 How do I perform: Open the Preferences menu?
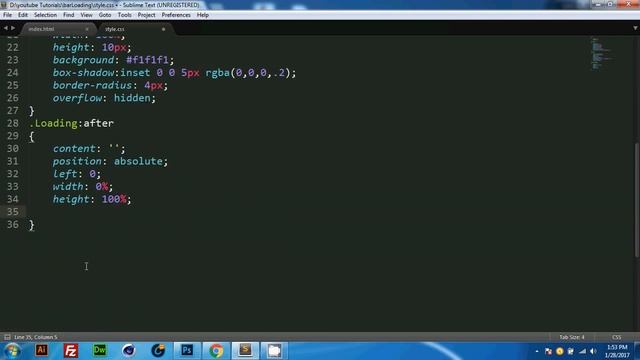click(176, 15)
